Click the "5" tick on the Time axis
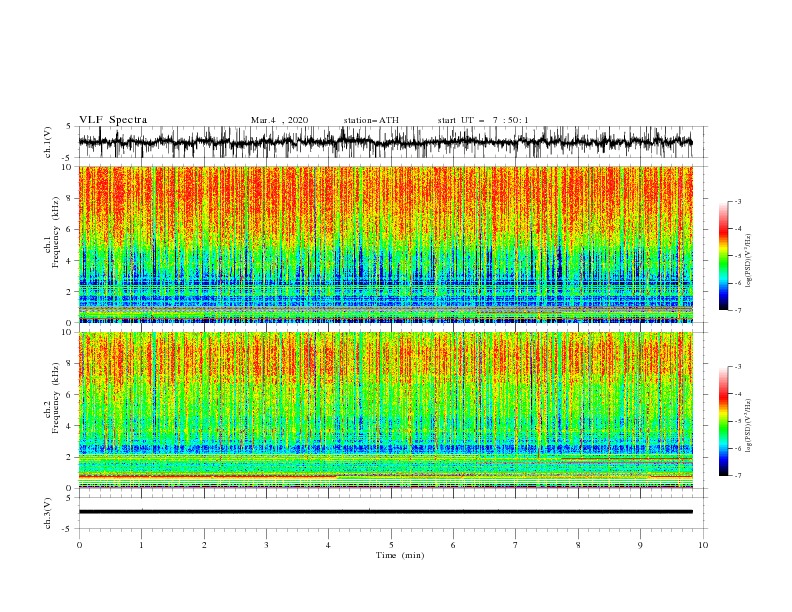This screenshot has height=612, width=792. (x=391, y=545)
